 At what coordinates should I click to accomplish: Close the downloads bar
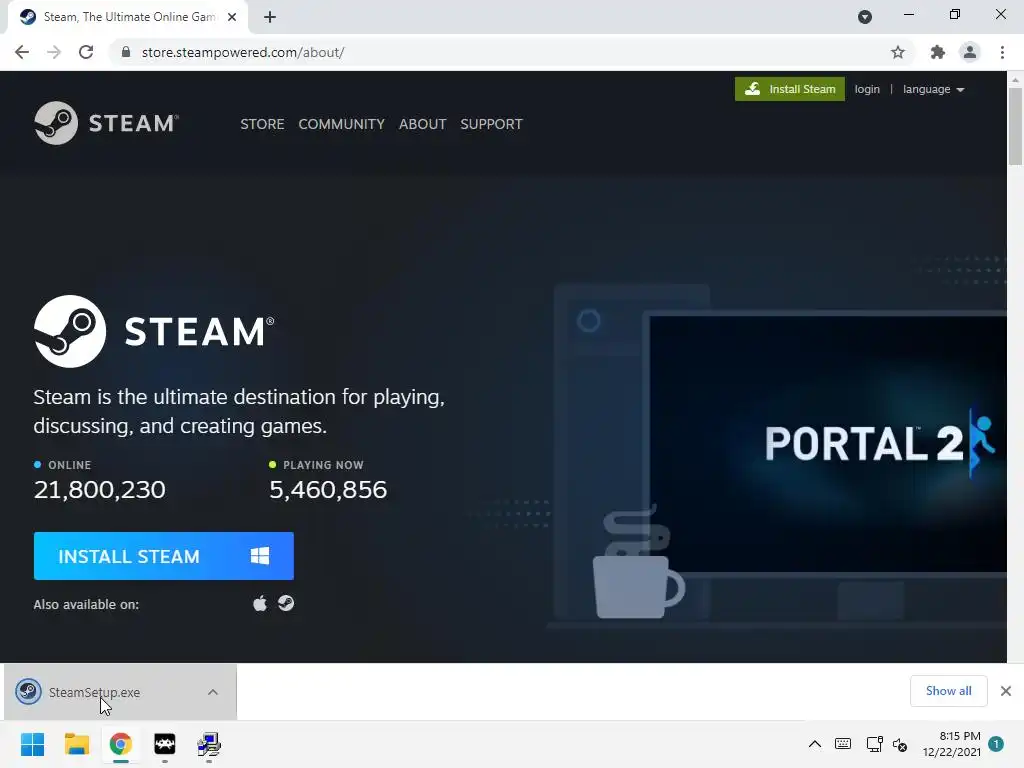point(1006,691)
